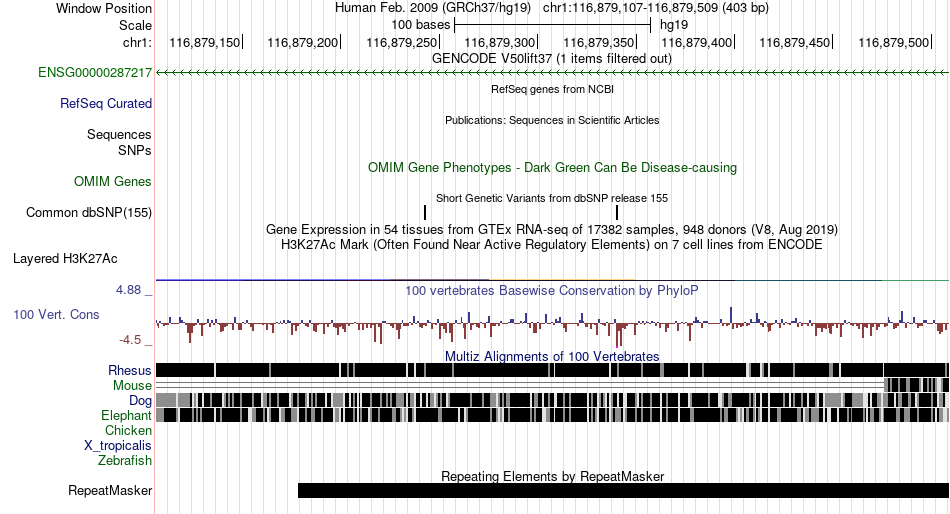Select the Mouse alignment label
This screenshot has height=514, width=950.
(x=132, y=386)
